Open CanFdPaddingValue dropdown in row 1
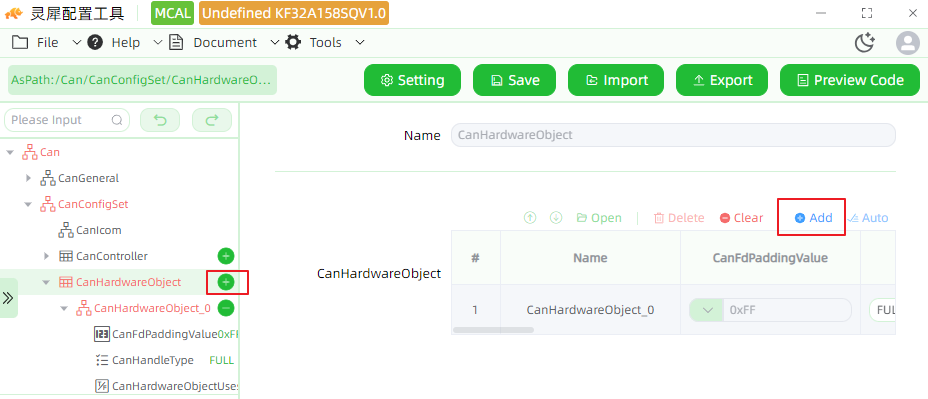This screenshot has width=928, height=399. 706,310
